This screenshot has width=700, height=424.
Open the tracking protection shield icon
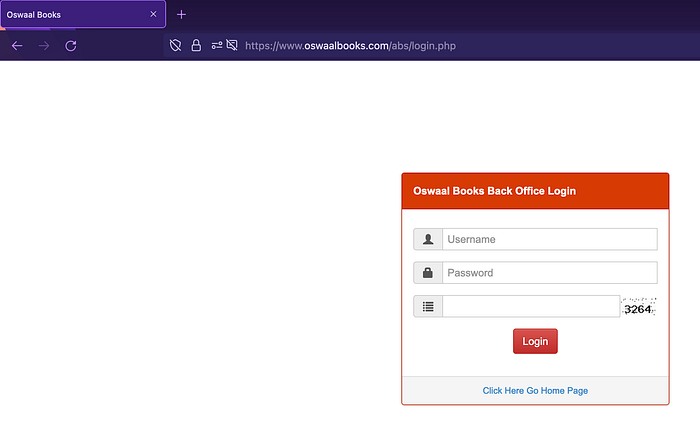175,45
